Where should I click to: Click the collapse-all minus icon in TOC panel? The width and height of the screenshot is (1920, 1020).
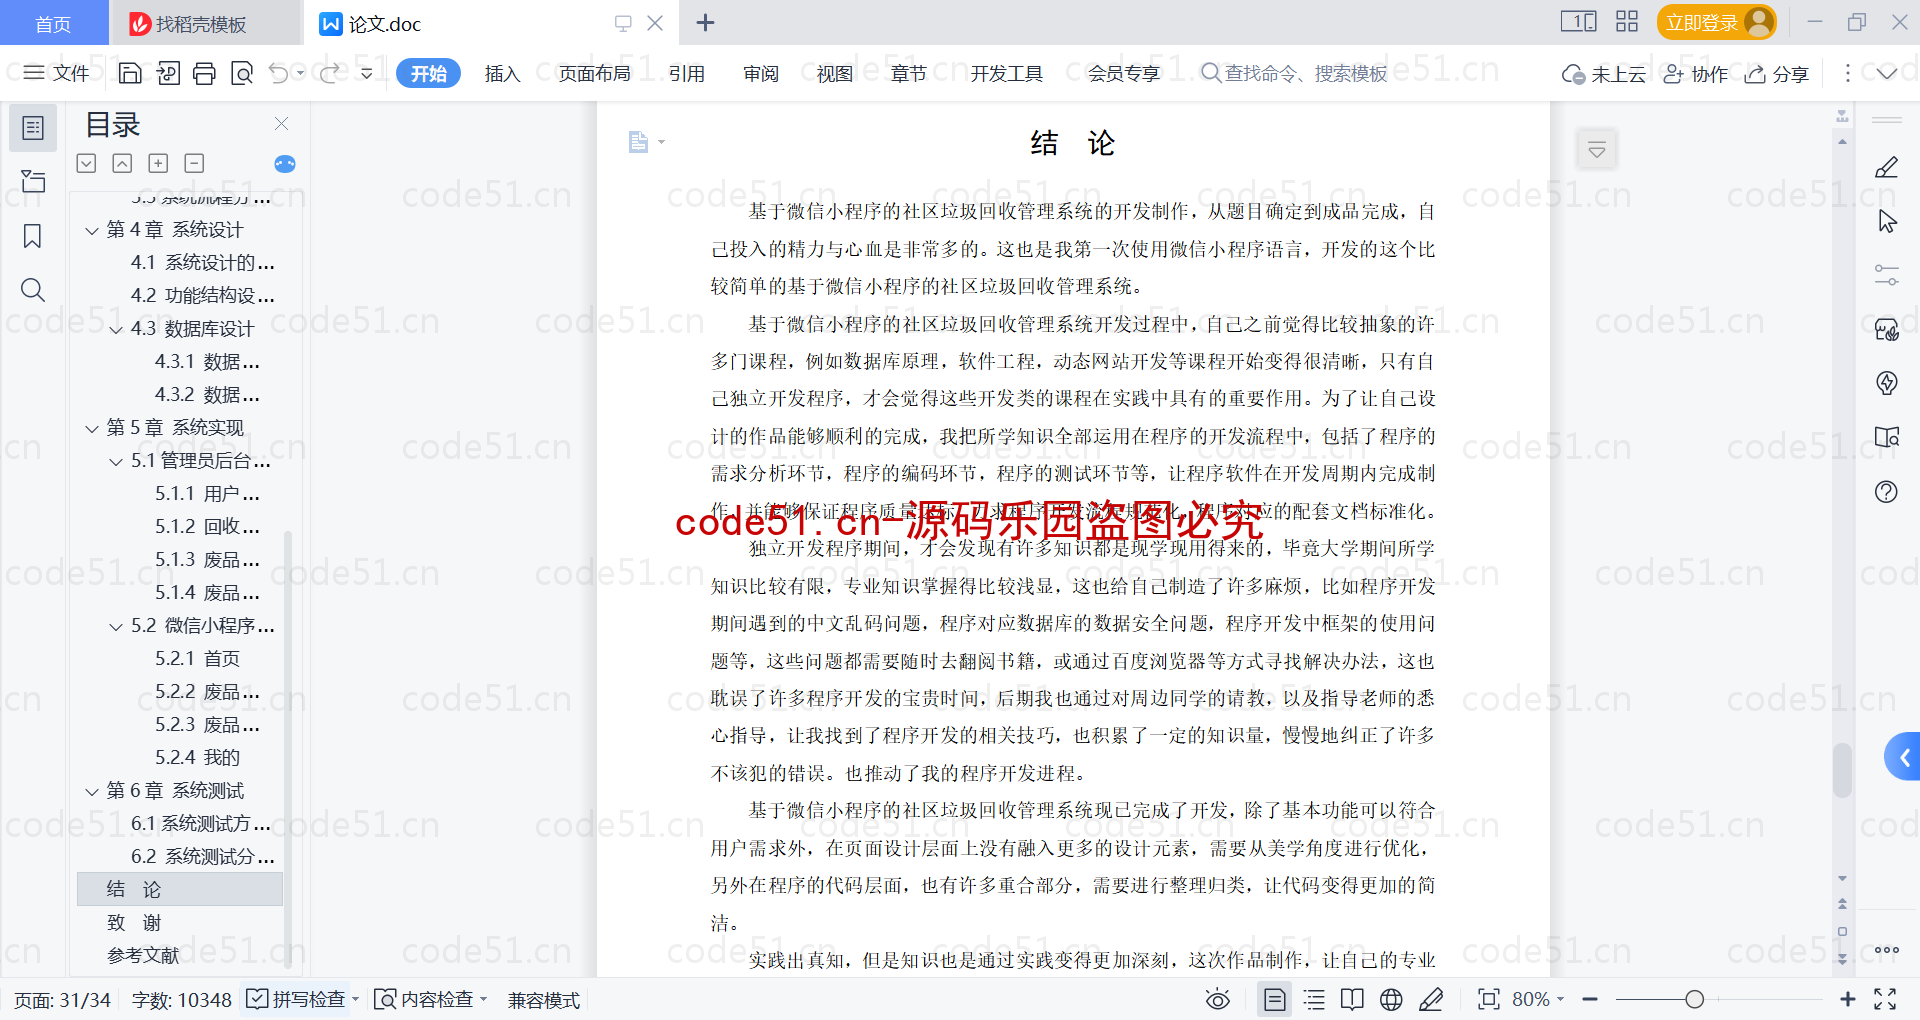tap(194, 163)
